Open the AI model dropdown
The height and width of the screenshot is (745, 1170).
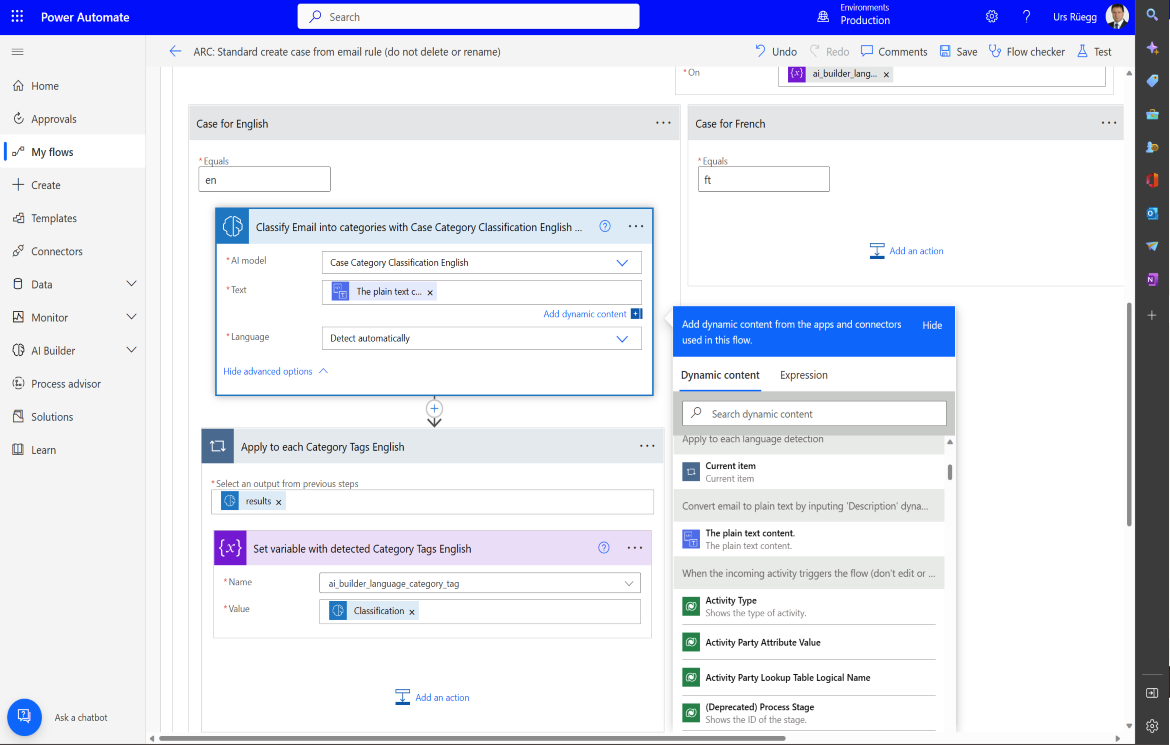pos(481,263)
